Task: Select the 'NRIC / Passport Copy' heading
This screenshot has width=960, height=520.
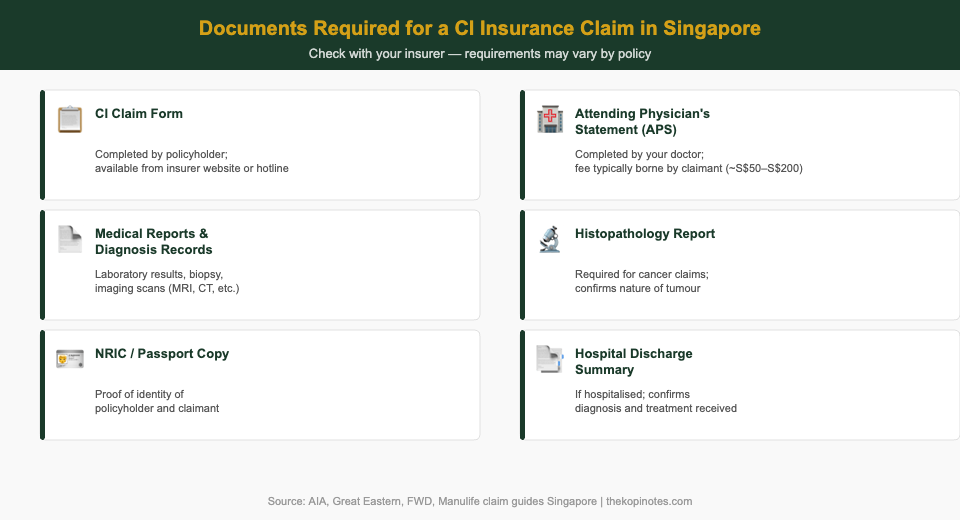Action: point(162,353)
